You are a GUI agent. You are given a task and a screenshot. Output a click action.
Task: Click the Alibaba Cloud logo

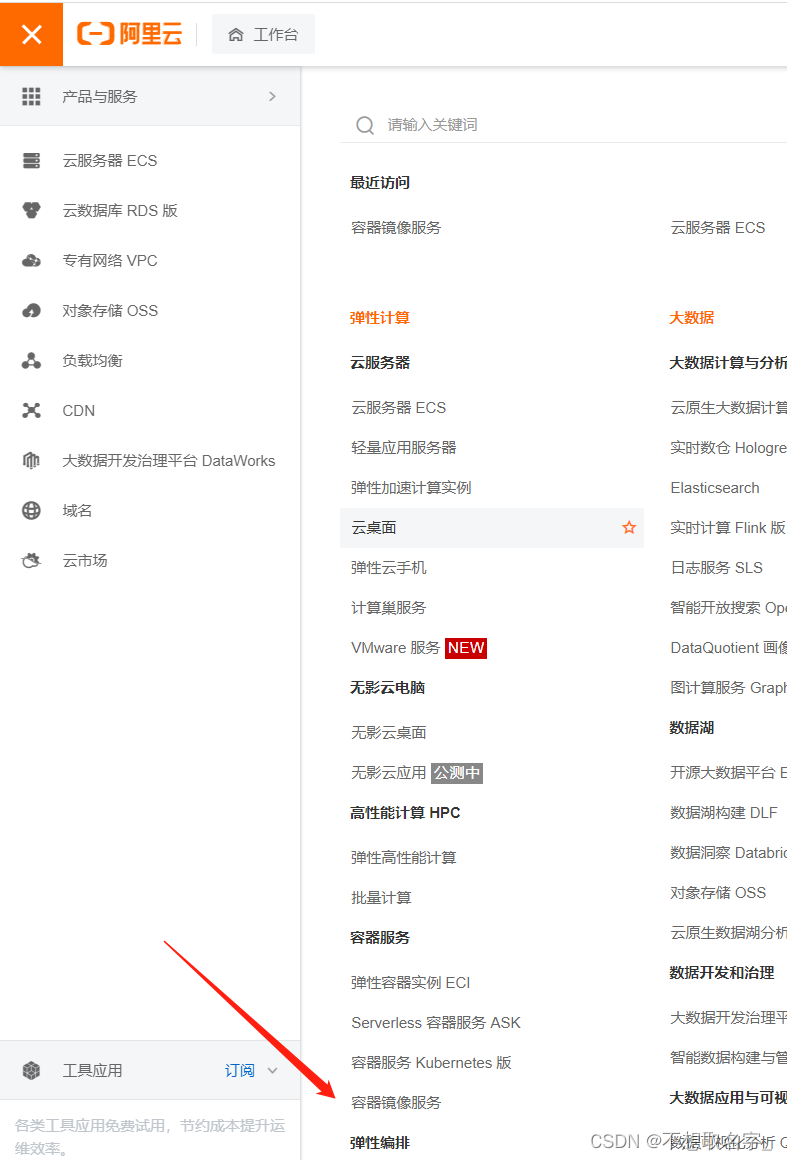pyautogui.click(x=129, y=34)
